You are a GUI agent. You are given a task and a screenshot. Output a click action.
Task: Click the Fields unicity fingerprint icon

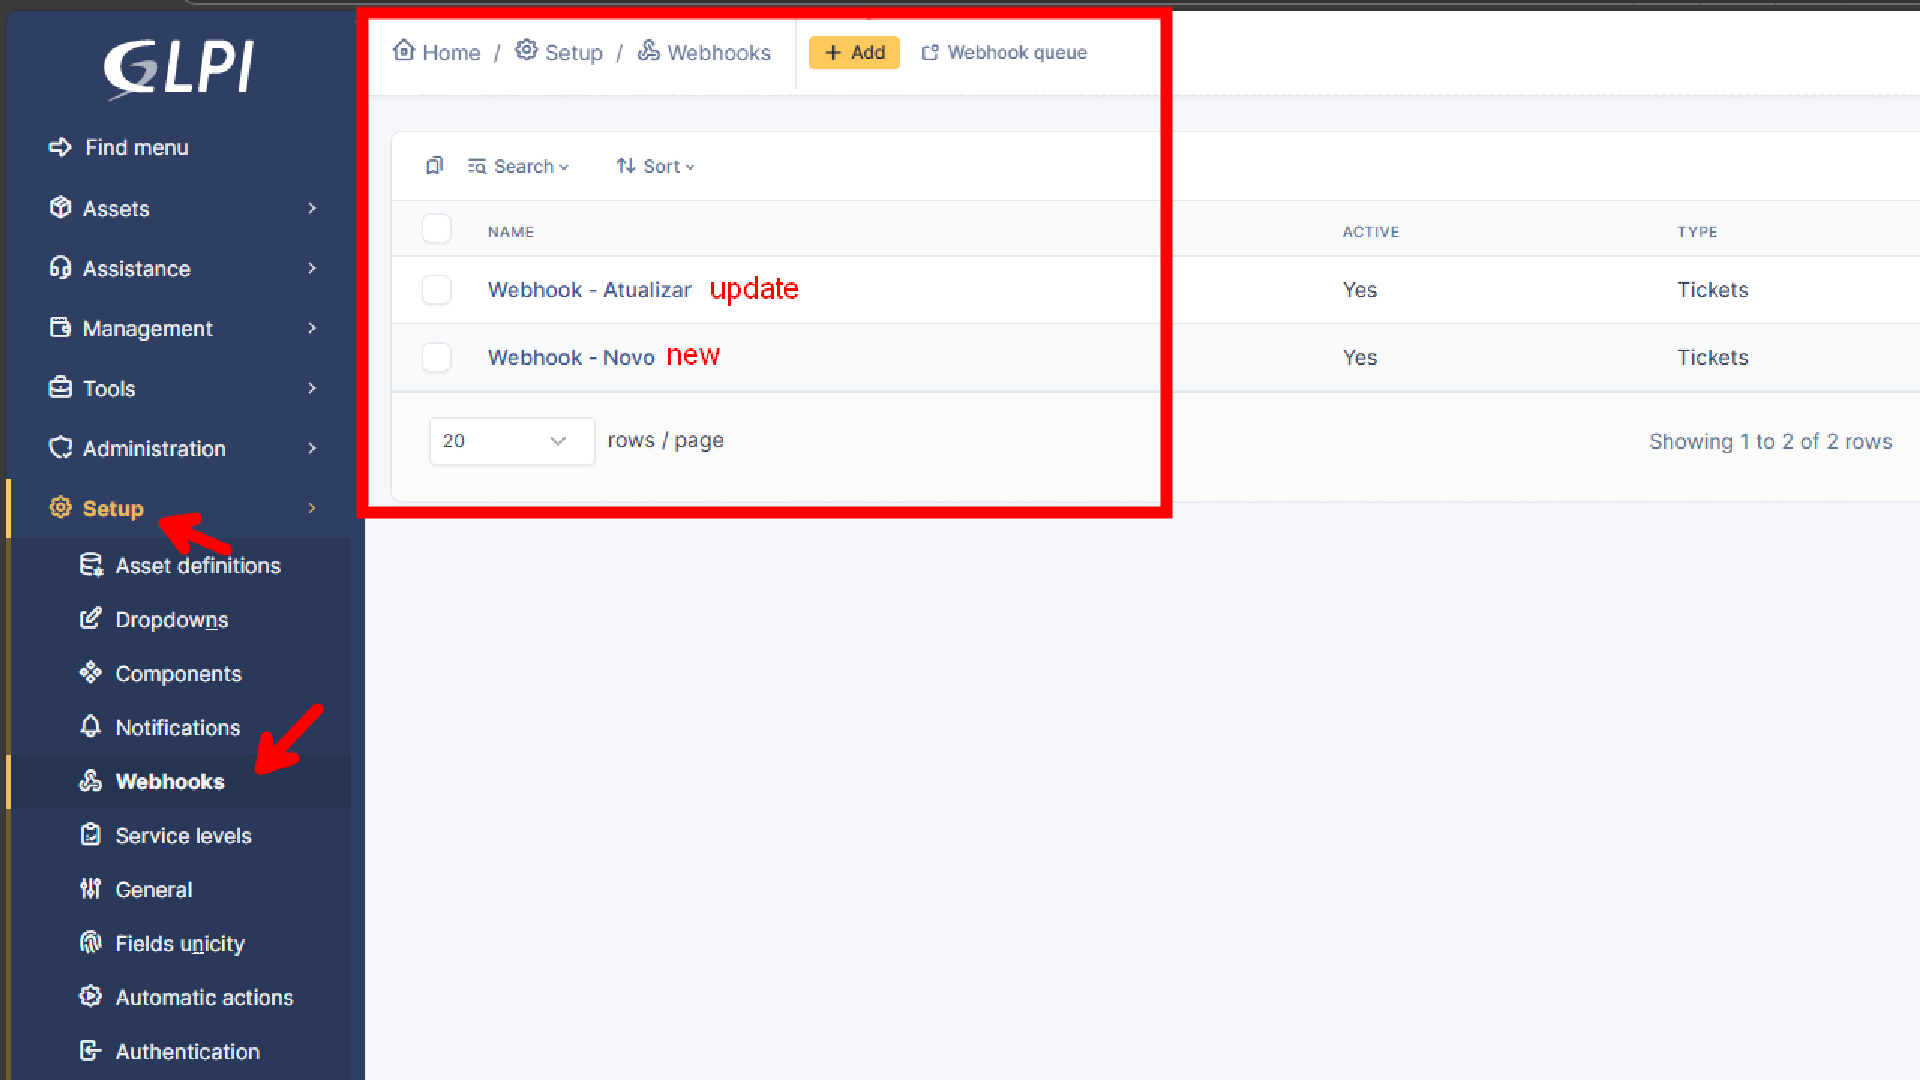click(91, 943)
